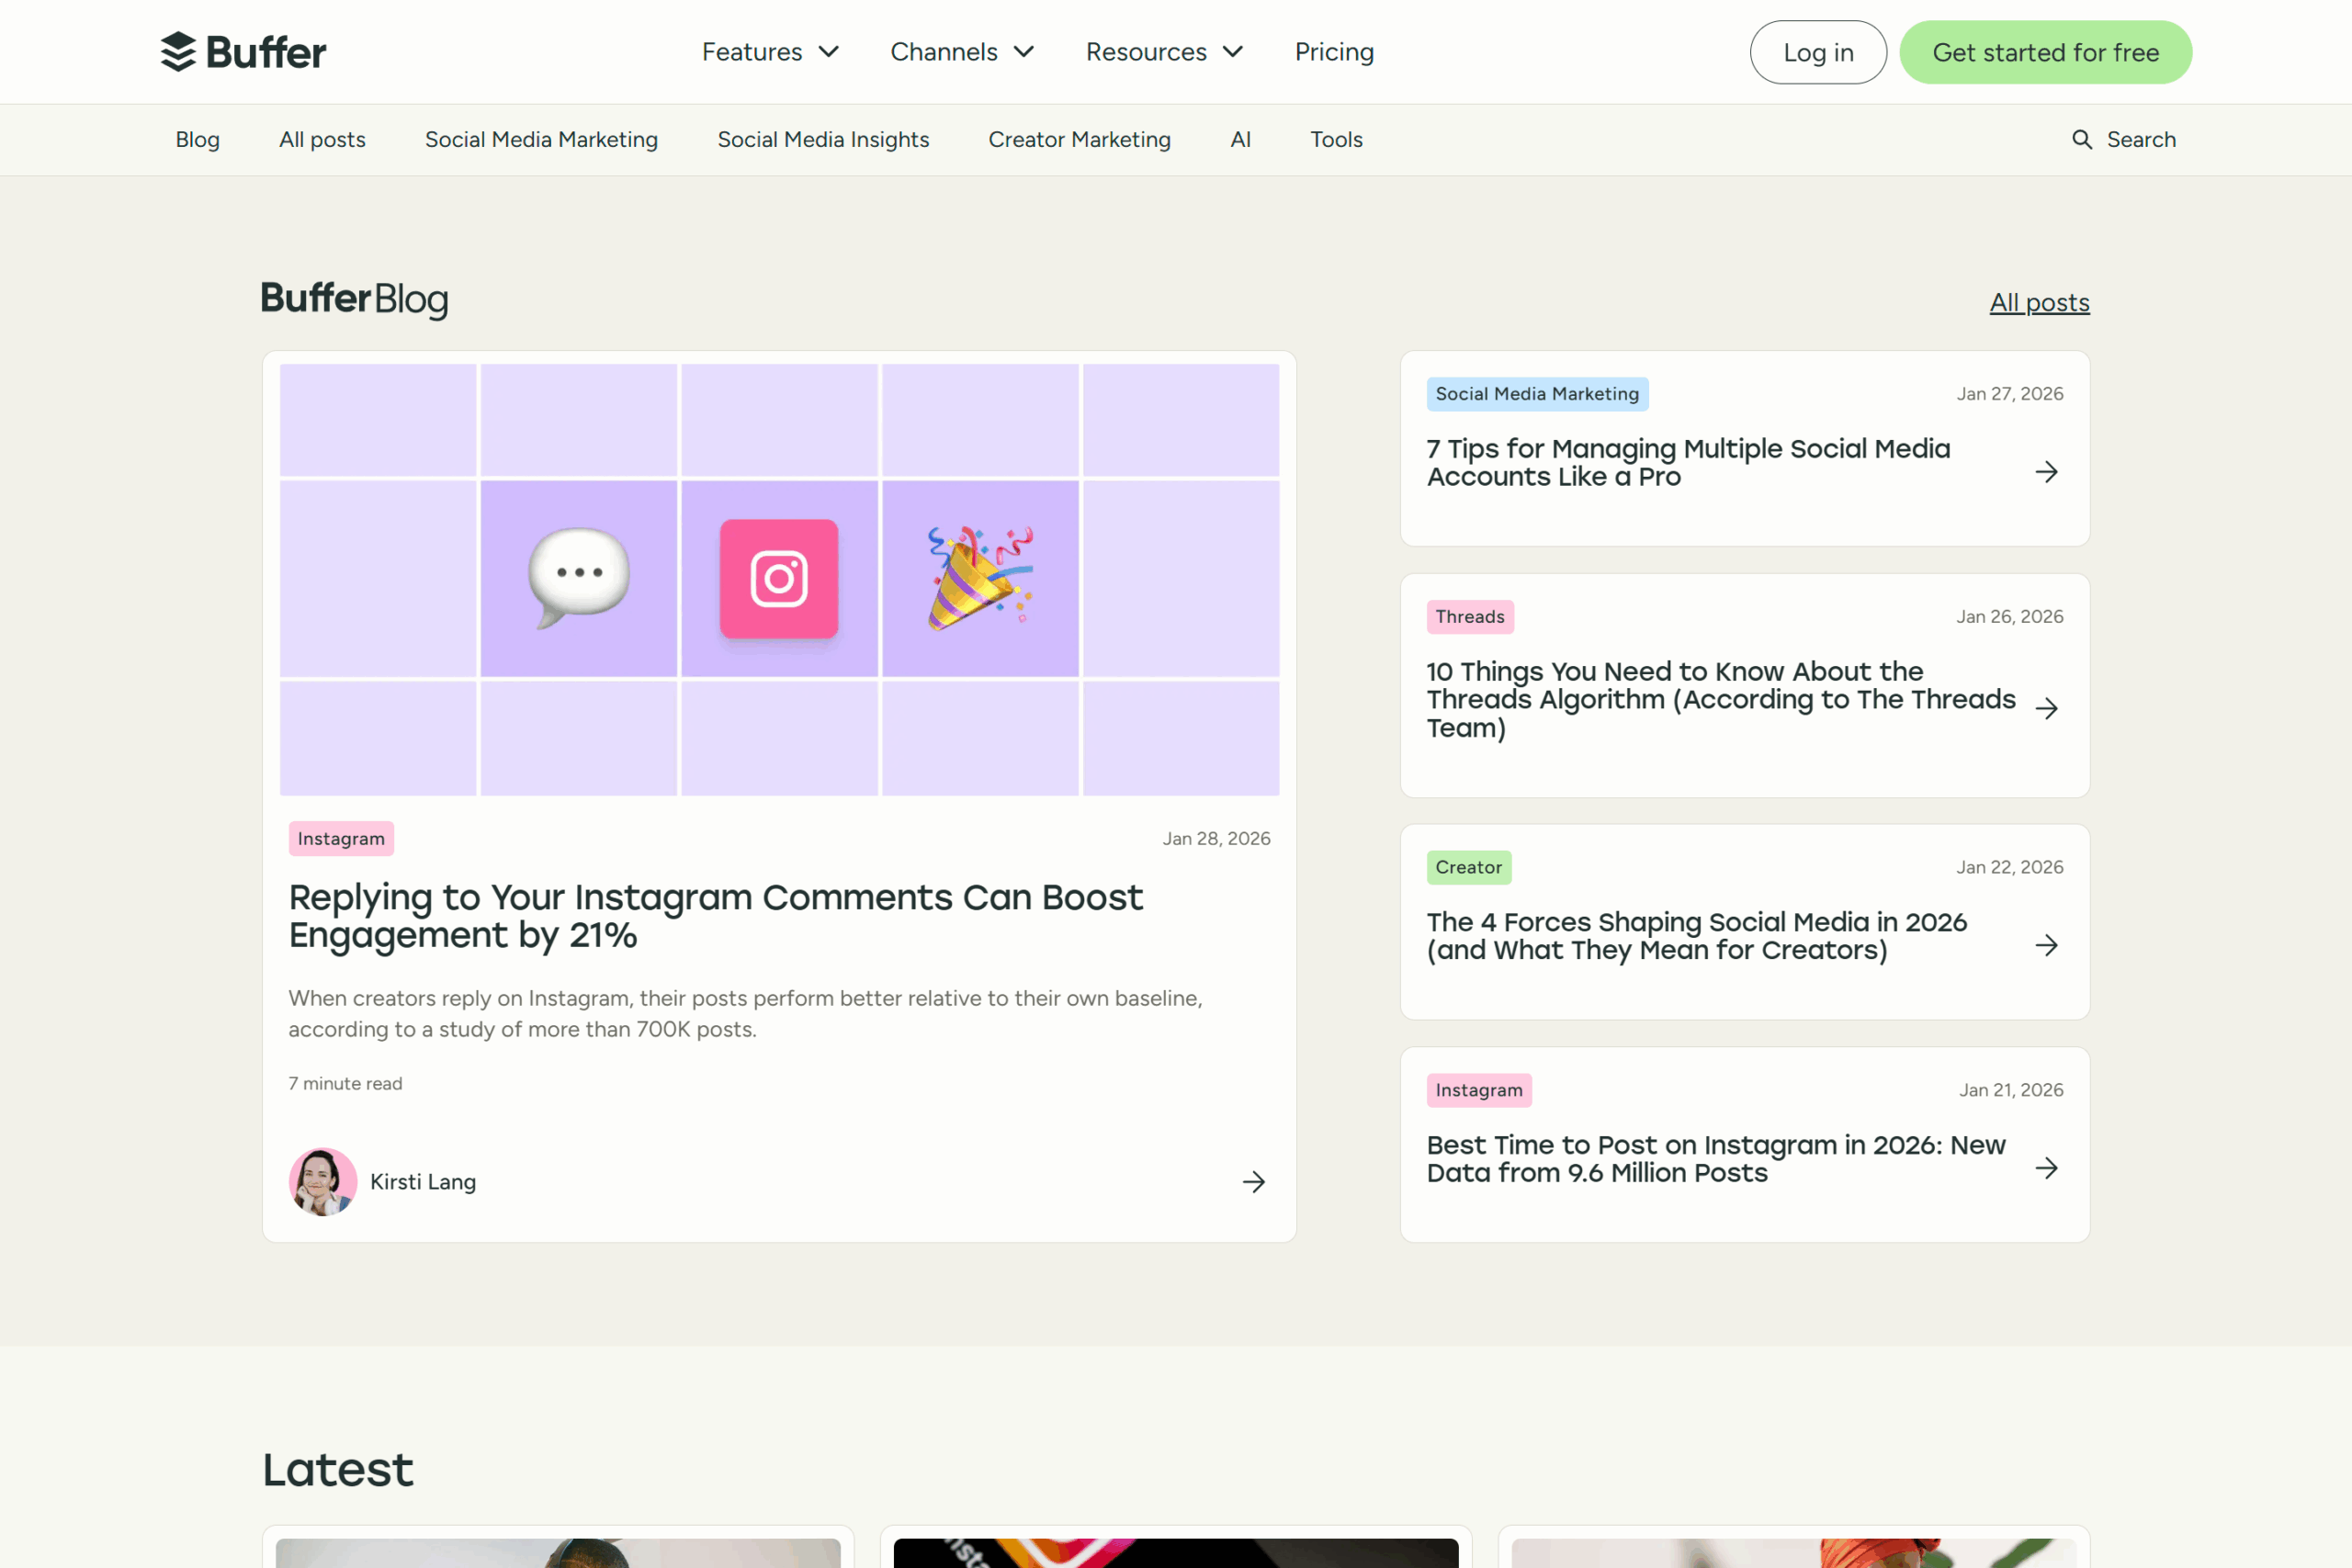The height and width of the screenshot is (1568, 2352).
Task: Click the arrow on the Threads Algorithm article
Action: click(x=2046, y=709)
